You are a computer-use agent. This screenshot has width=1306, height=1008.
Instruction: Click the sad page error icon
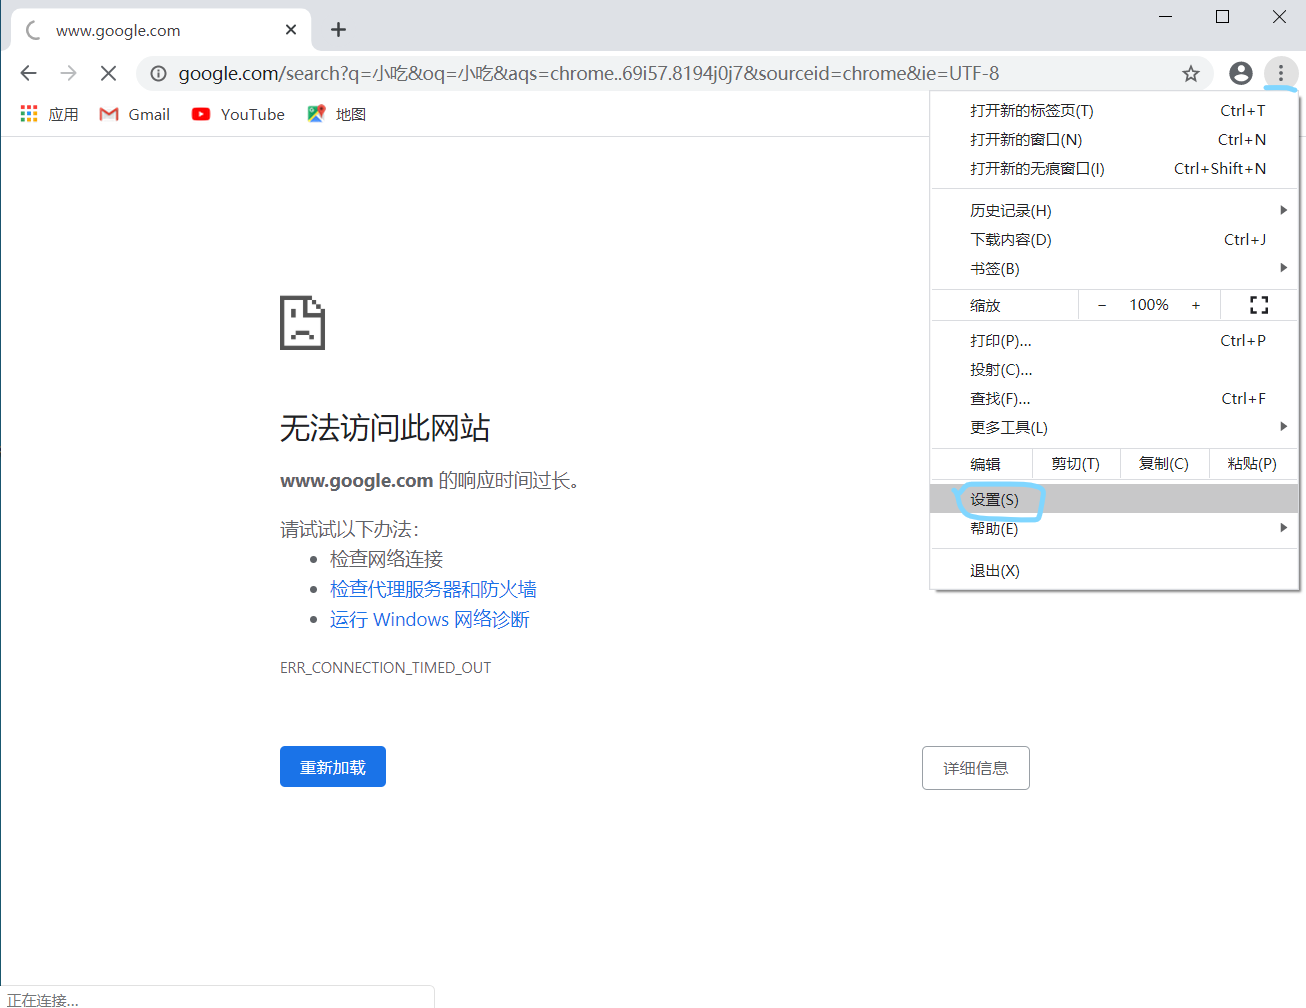302,322
